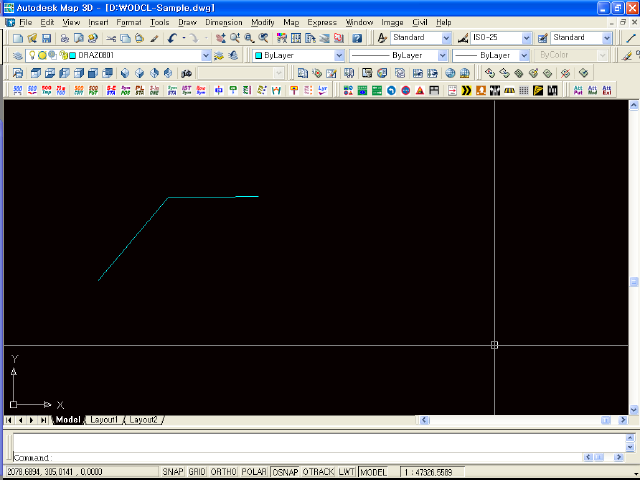Click the Undo arrow icon

[x=172, y=38]
